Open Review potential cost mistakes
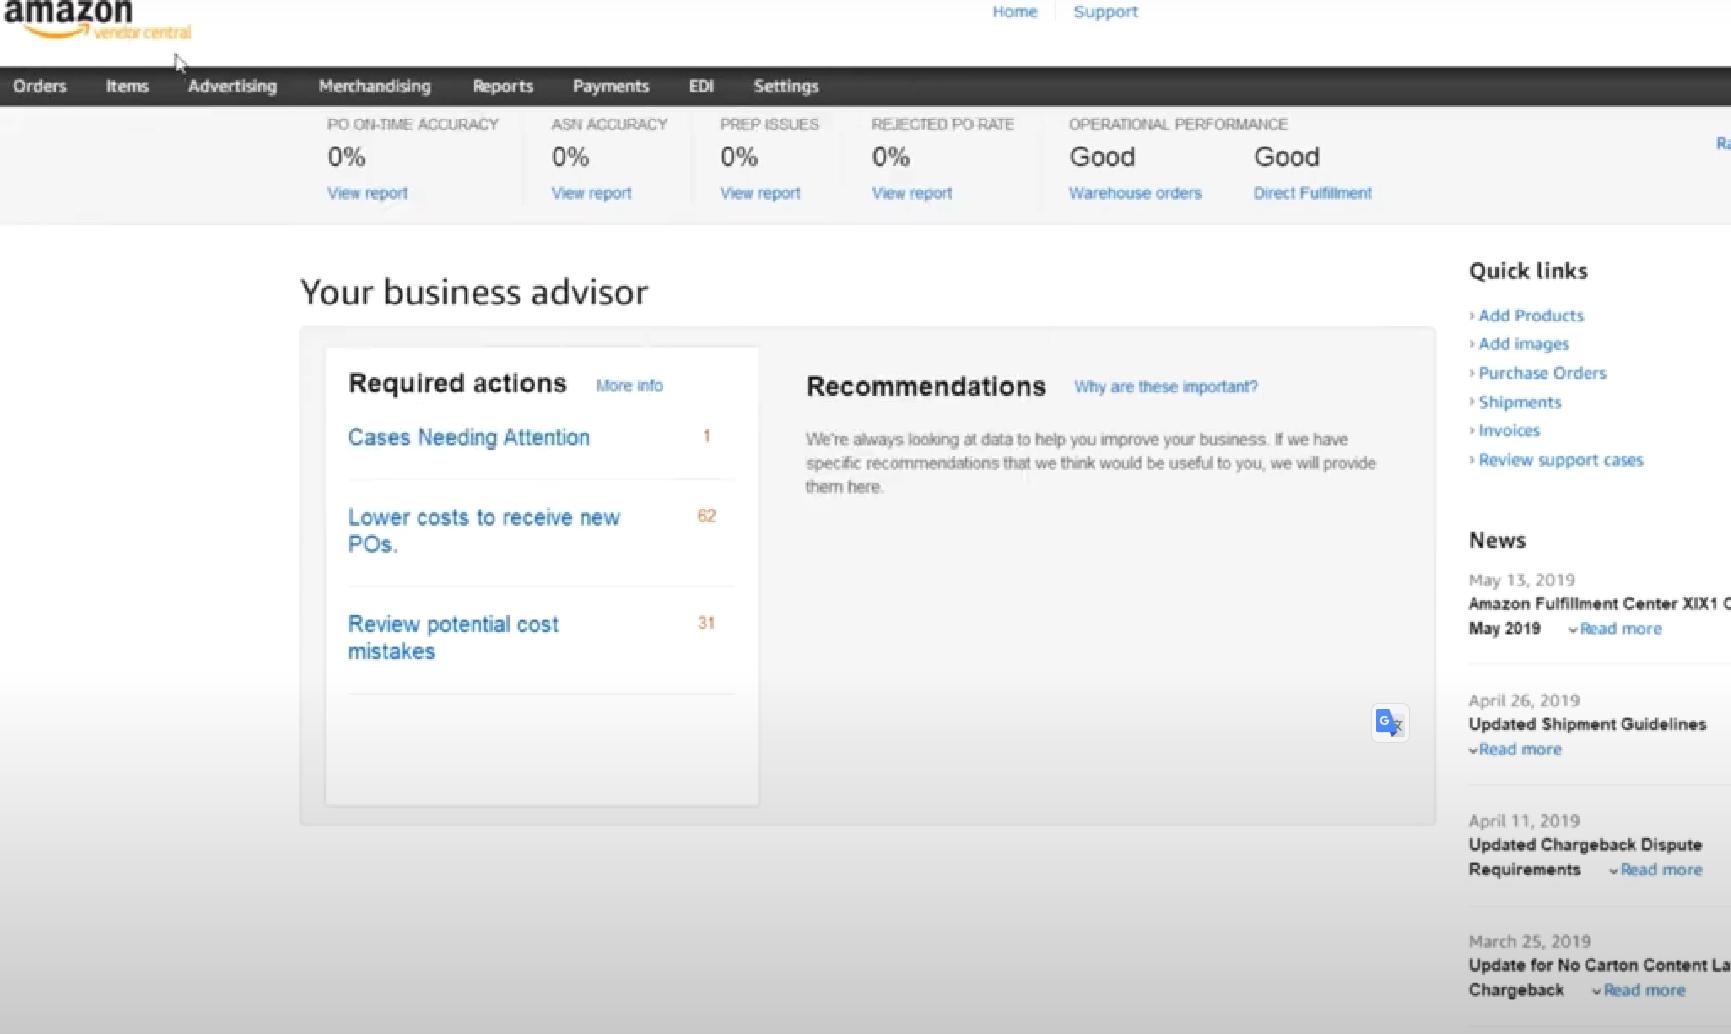Viewport: 1731px width, 1034px height. (453, 637)
